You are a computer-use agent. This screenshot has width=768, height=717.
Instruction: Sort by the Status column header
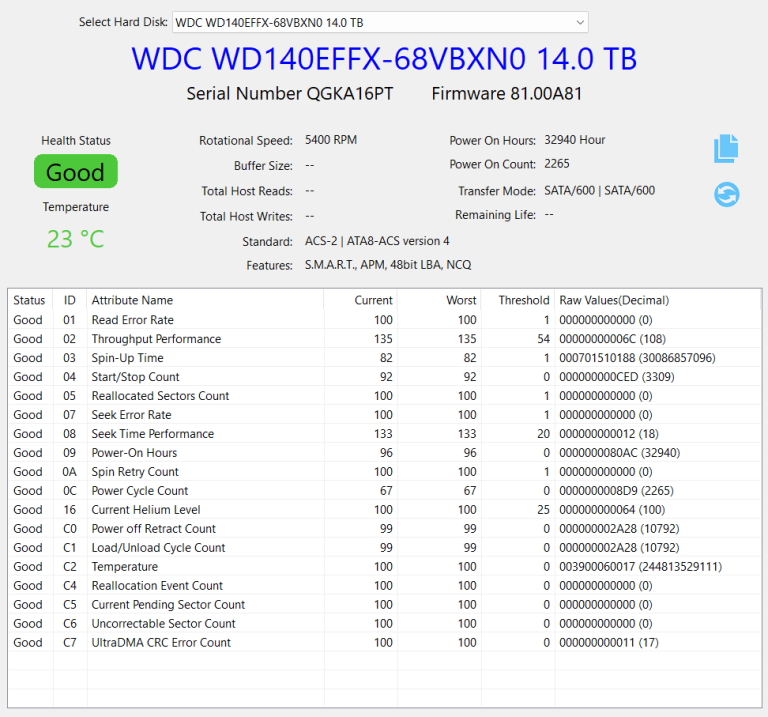point(30,300)
